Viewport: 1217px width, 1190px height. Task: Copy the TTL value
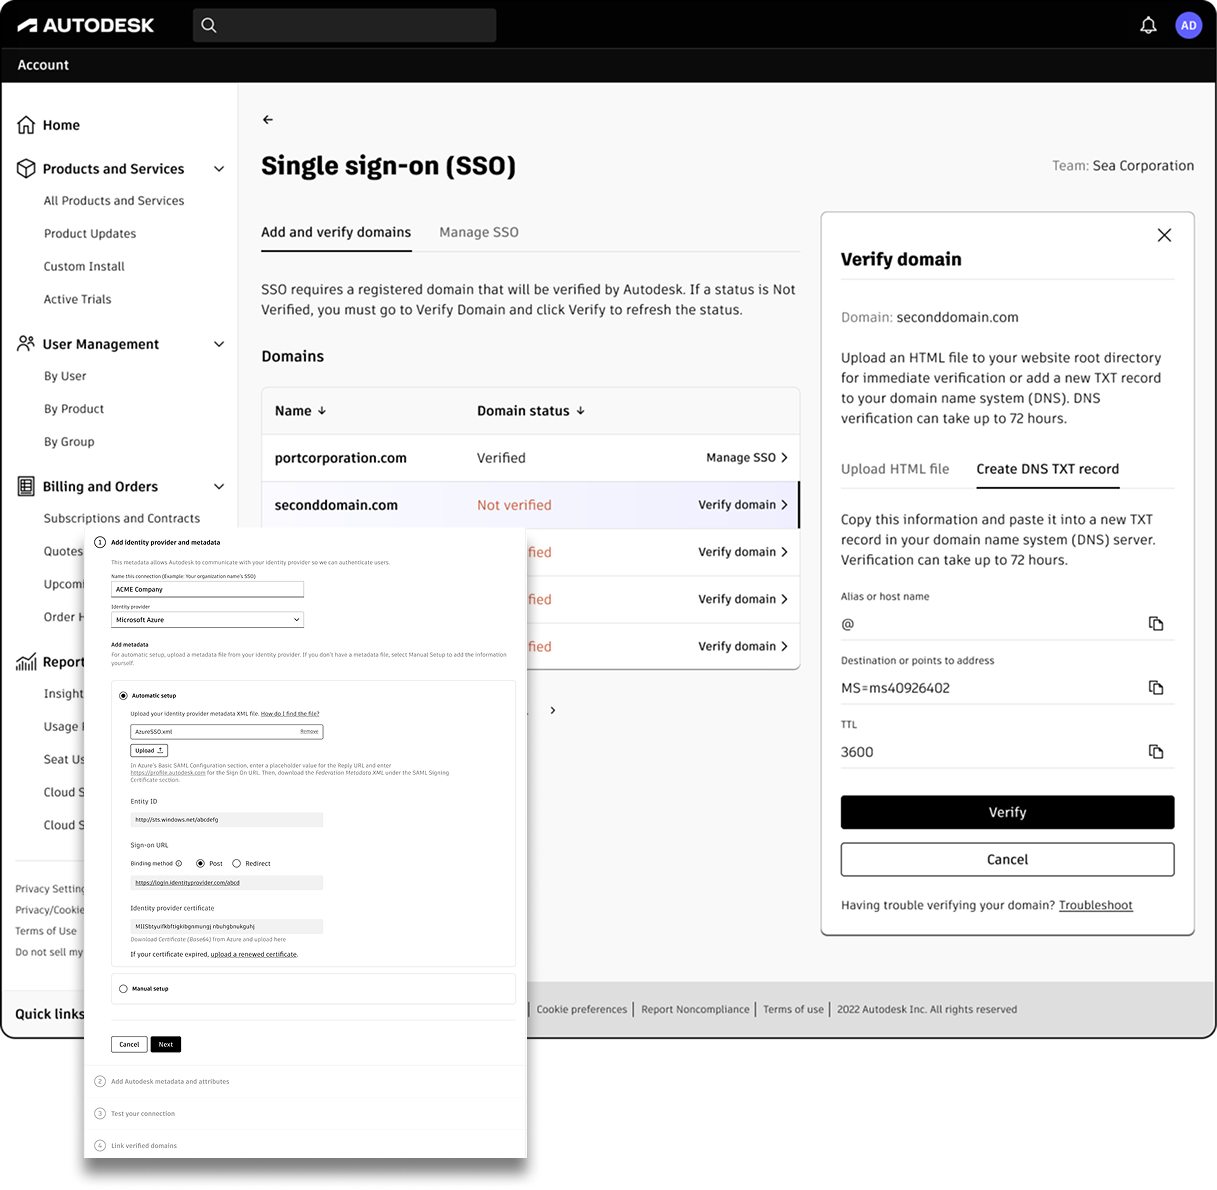1156,752
